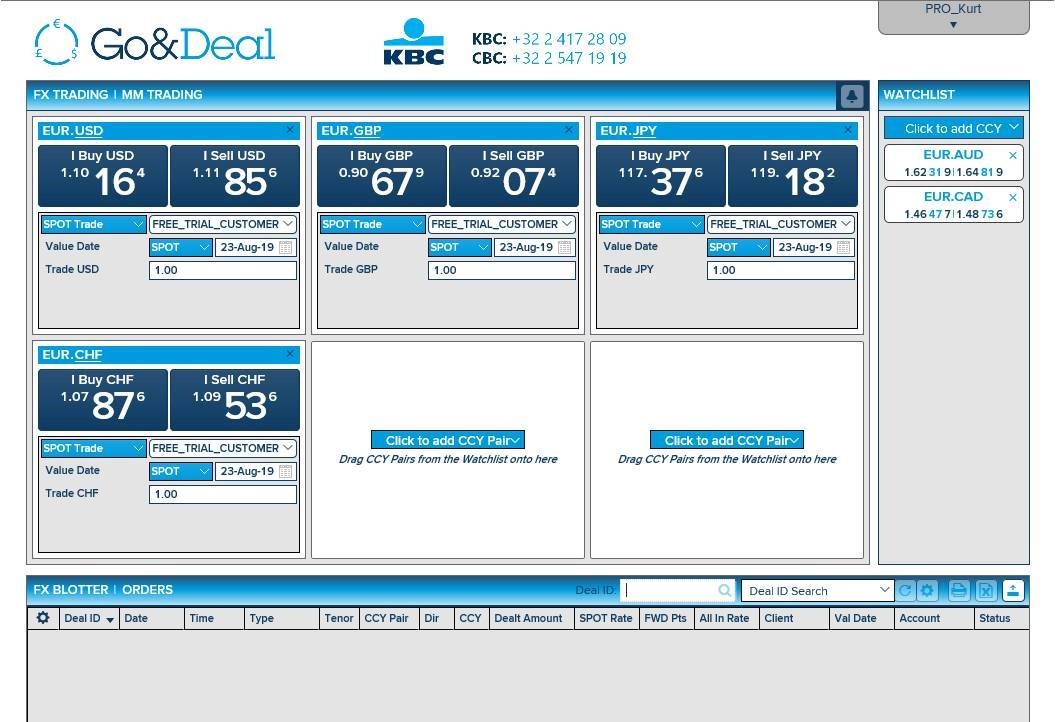Open calendar picker in EUR.GBP tile
Image resolution: width=1055 pixels, height=722 pixels.
[565, 248]
